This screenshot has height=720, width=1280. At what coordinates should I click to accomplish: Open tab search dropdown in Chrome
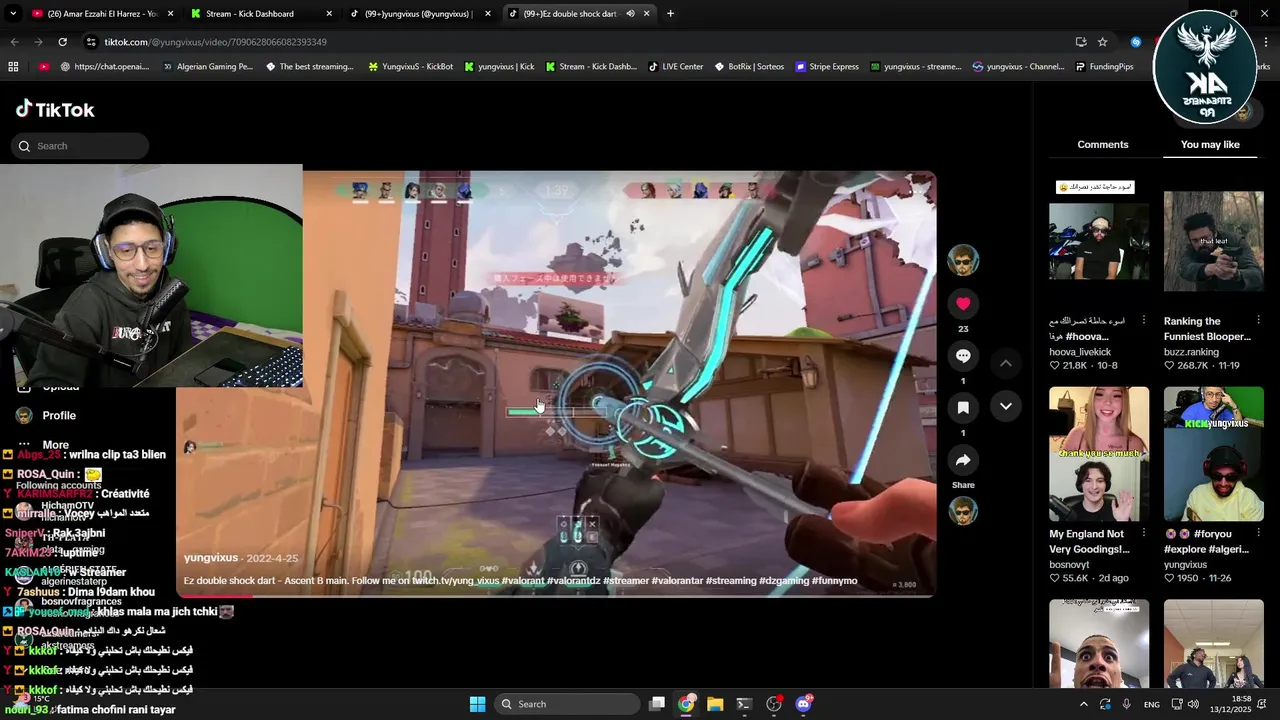tap(13, 14)
